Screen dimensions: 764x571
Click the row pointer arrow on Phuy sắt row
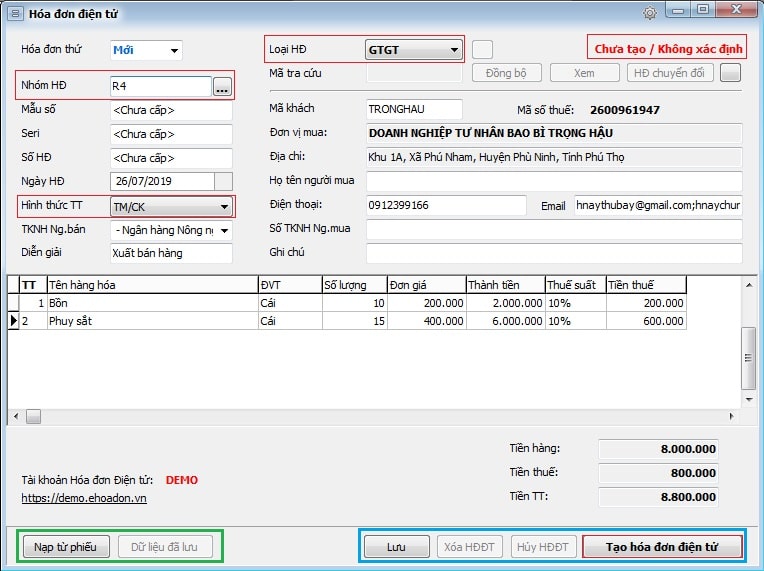tap(13, 321)
